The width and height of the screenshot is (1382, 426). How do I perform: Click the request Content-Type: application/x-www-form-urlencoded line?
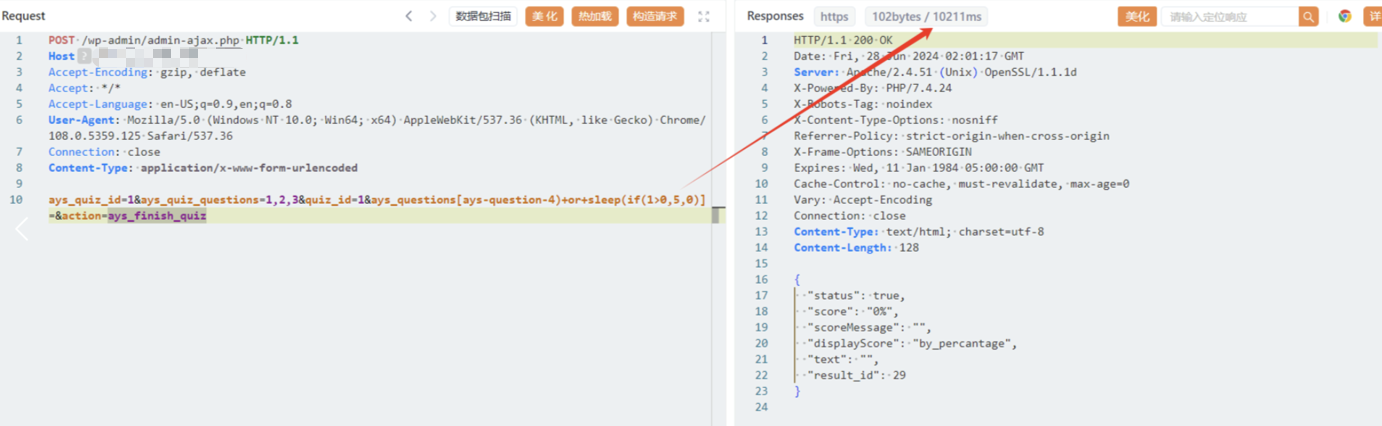point(203,168)
